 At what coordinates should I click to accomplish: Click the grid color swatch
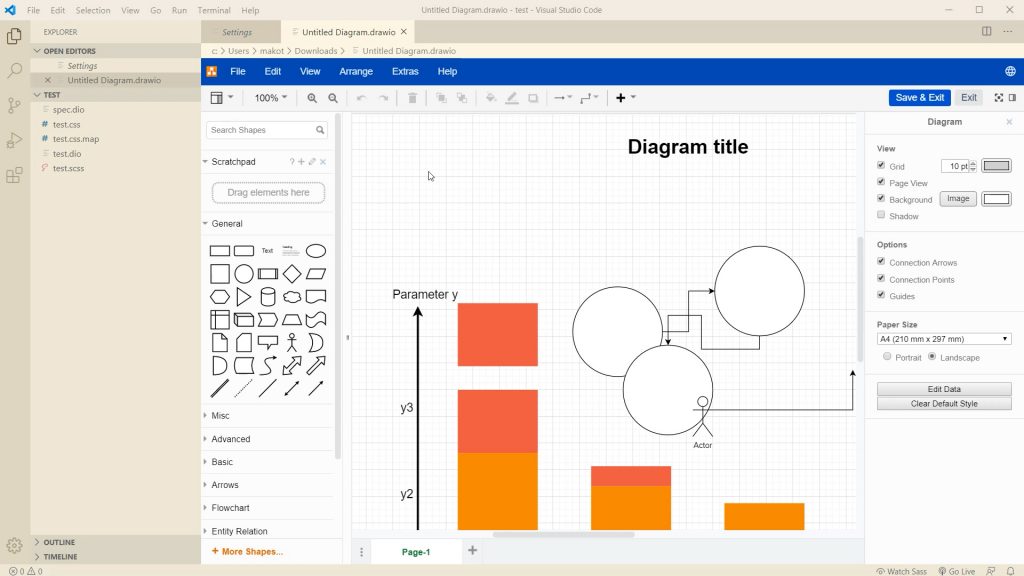(996, 166)
